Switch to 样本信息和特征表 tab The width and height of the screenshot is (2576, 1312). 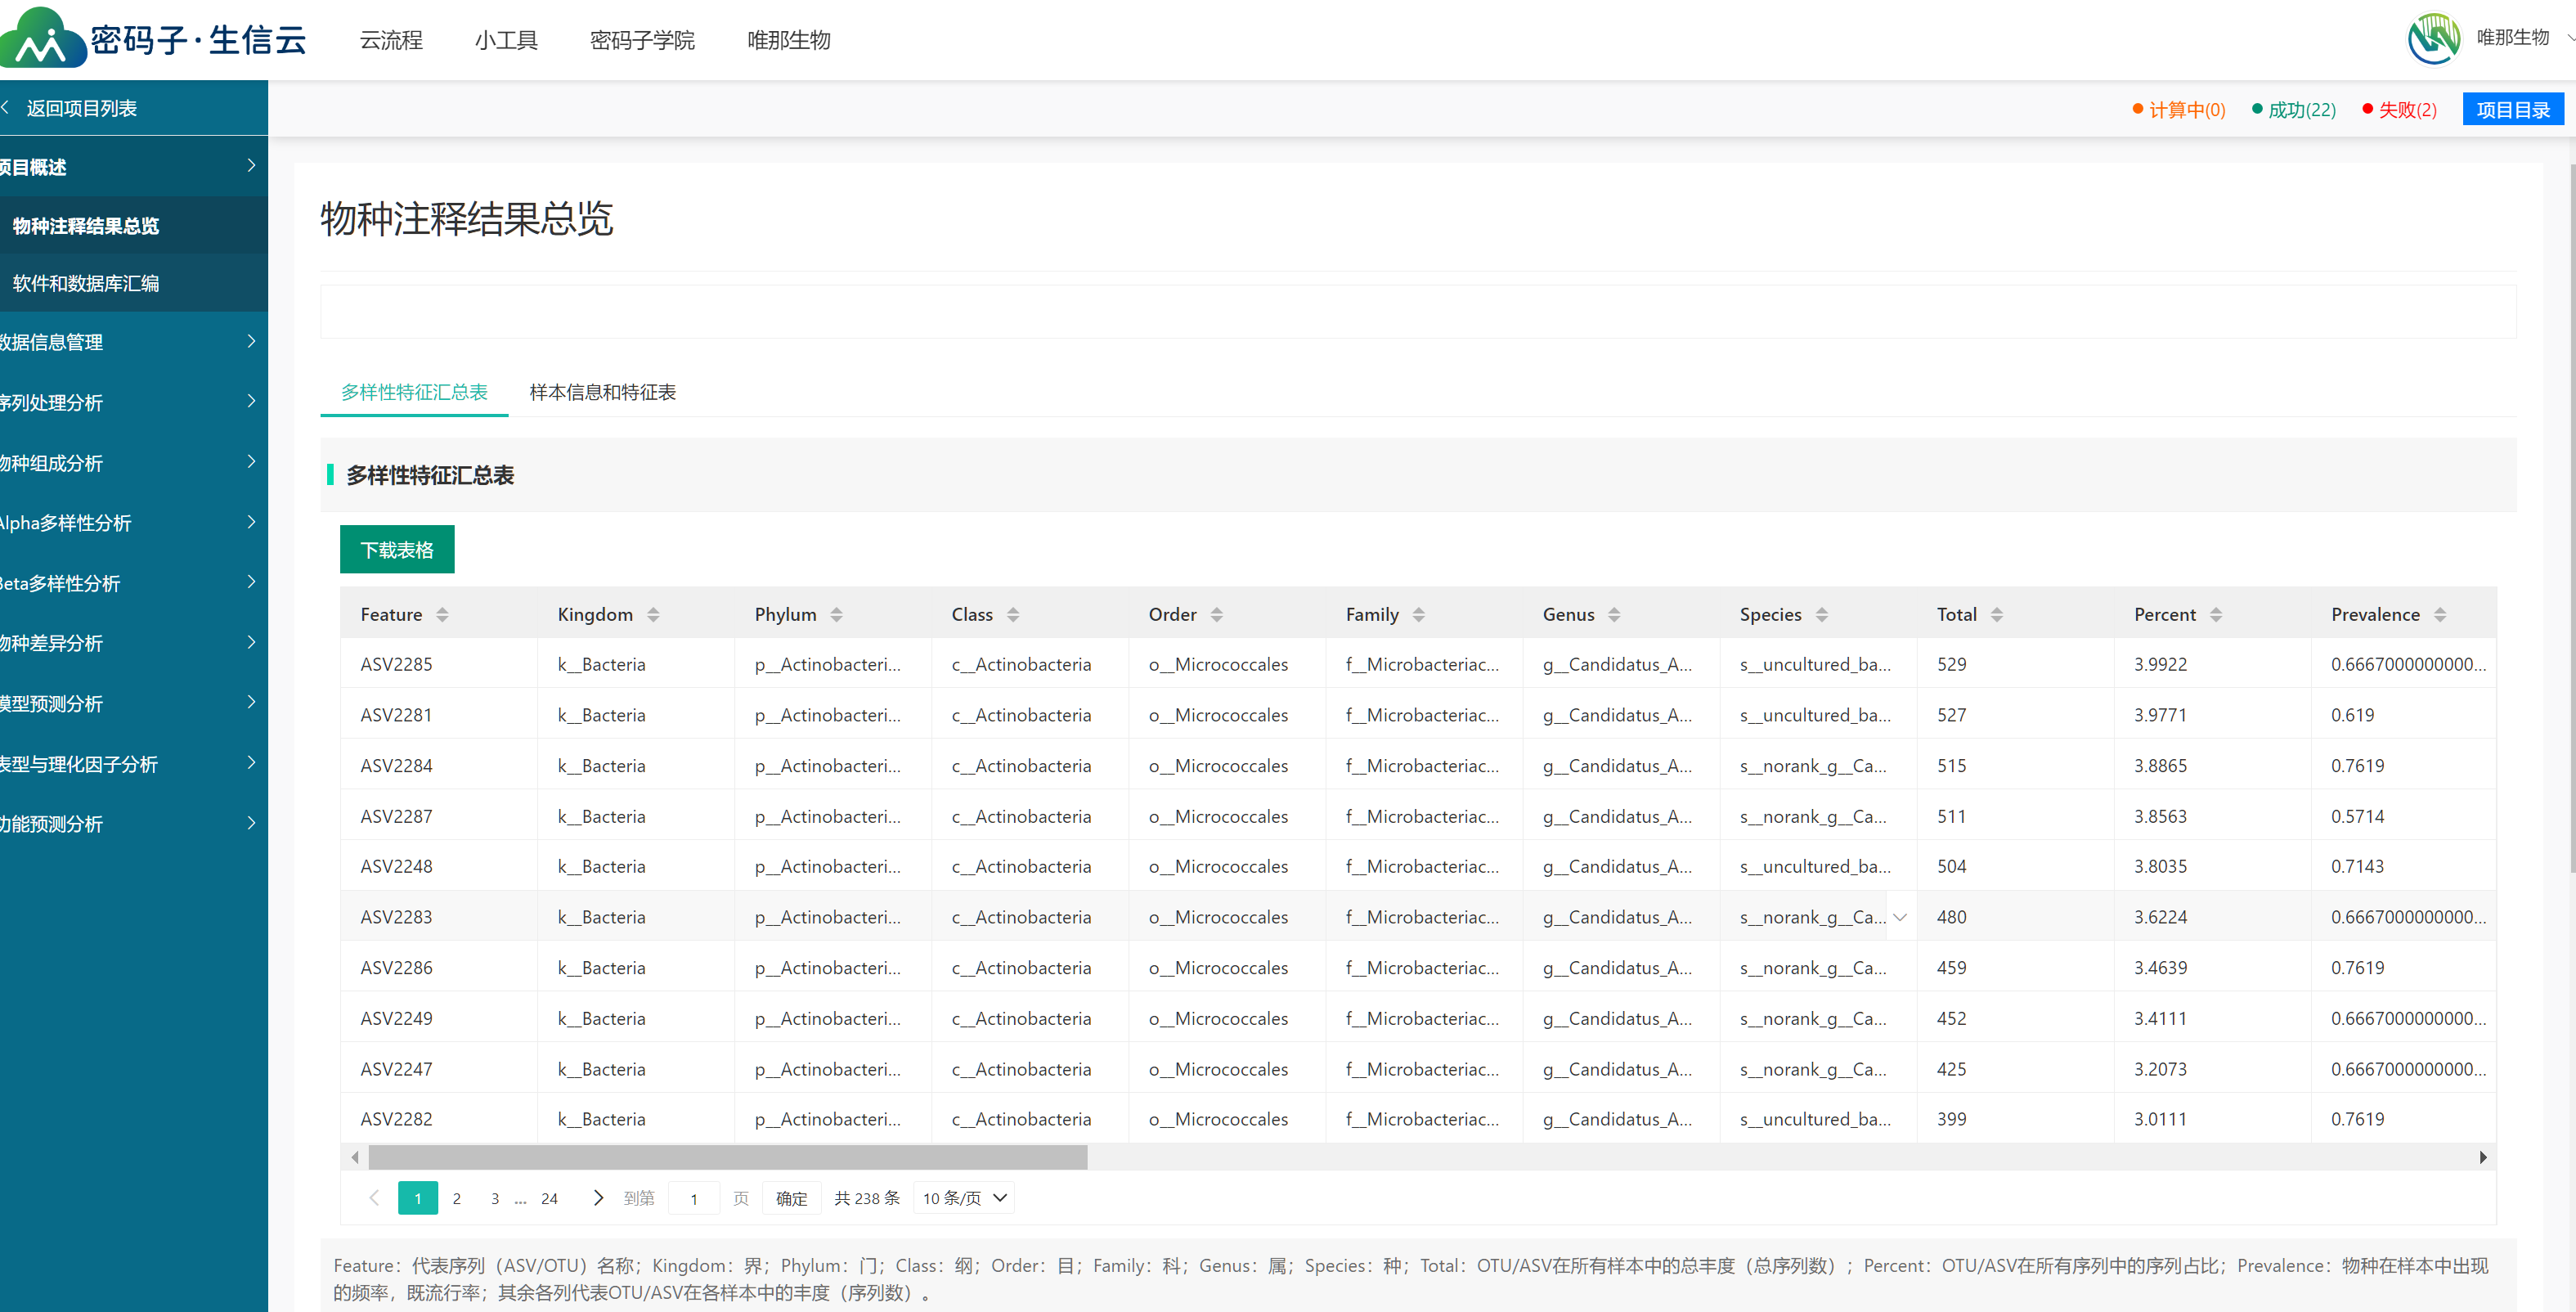click(602, 392)
